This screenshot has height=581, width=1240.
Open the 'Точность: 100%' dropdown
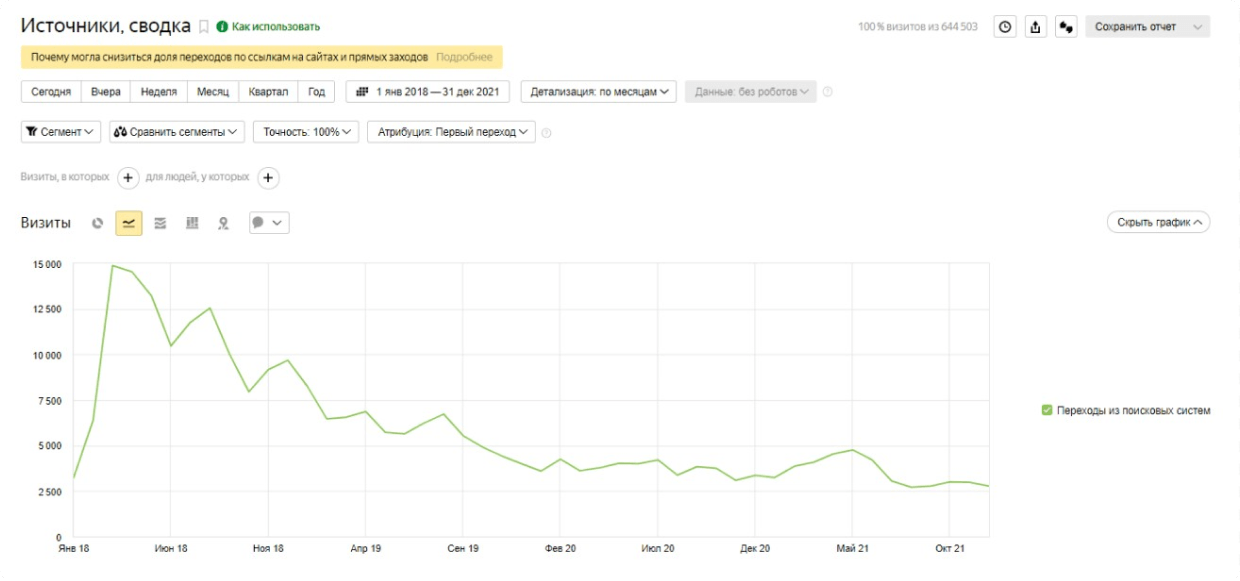pos(306,132)
